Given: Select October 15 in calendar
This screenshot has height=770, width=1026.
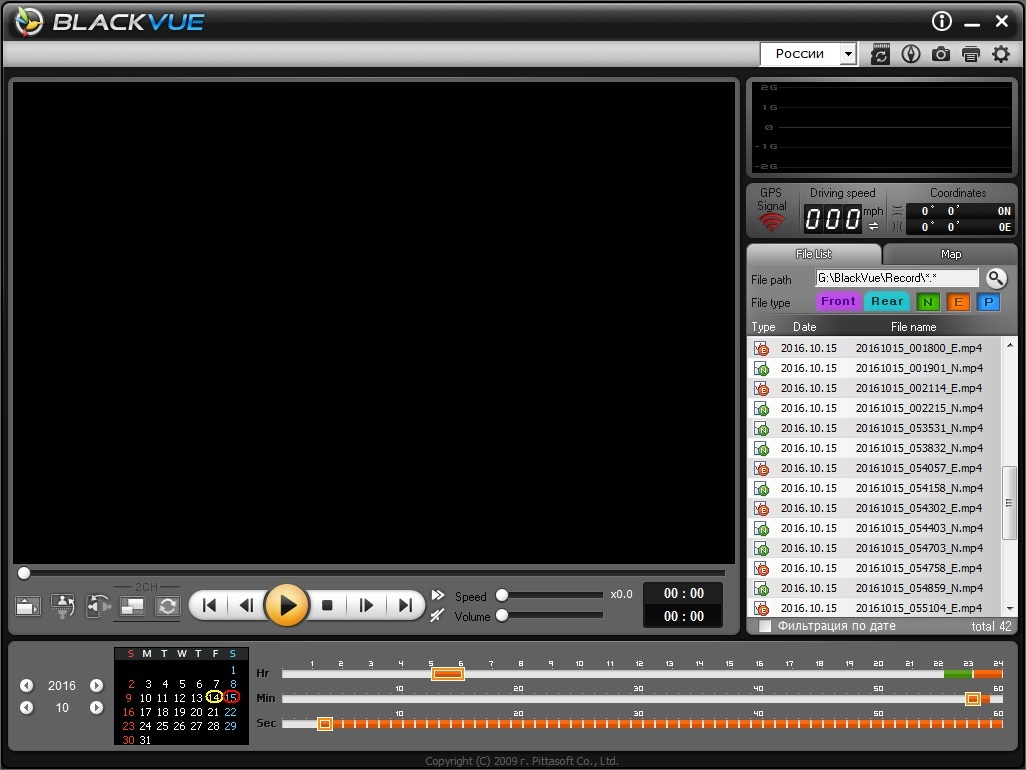Looking at the screenshot, I should [231, 698].
